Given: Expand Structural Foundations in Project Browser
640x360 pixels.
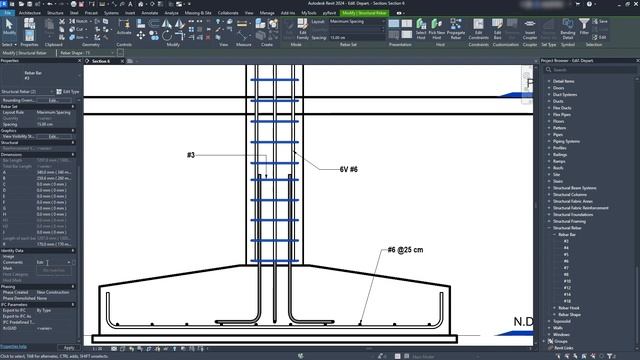Looking at the screenshot, I should pyautogui.click(x=549, y=215).
